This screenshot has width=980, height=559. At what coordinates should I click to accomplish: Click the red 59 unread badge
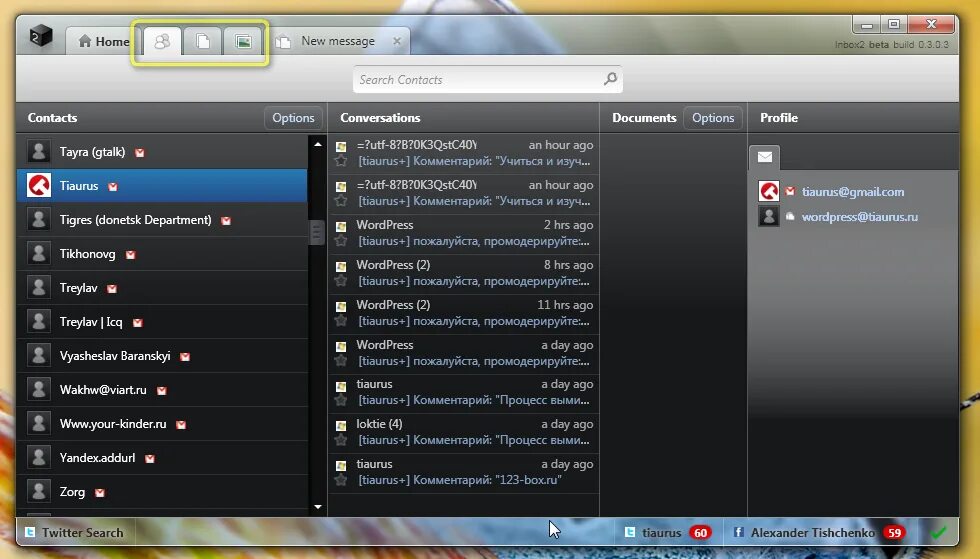pos(894,533)
